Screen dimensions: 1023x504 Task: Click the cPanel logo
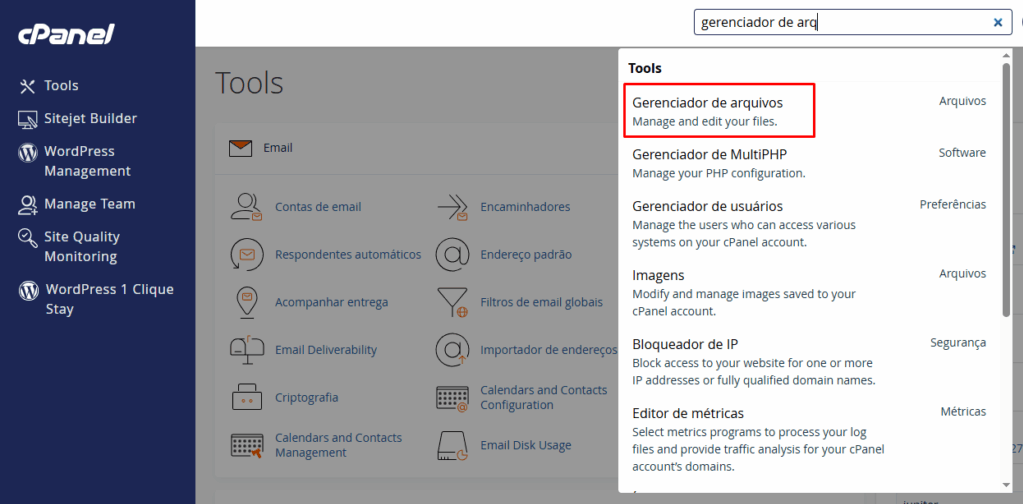(66, 34)
